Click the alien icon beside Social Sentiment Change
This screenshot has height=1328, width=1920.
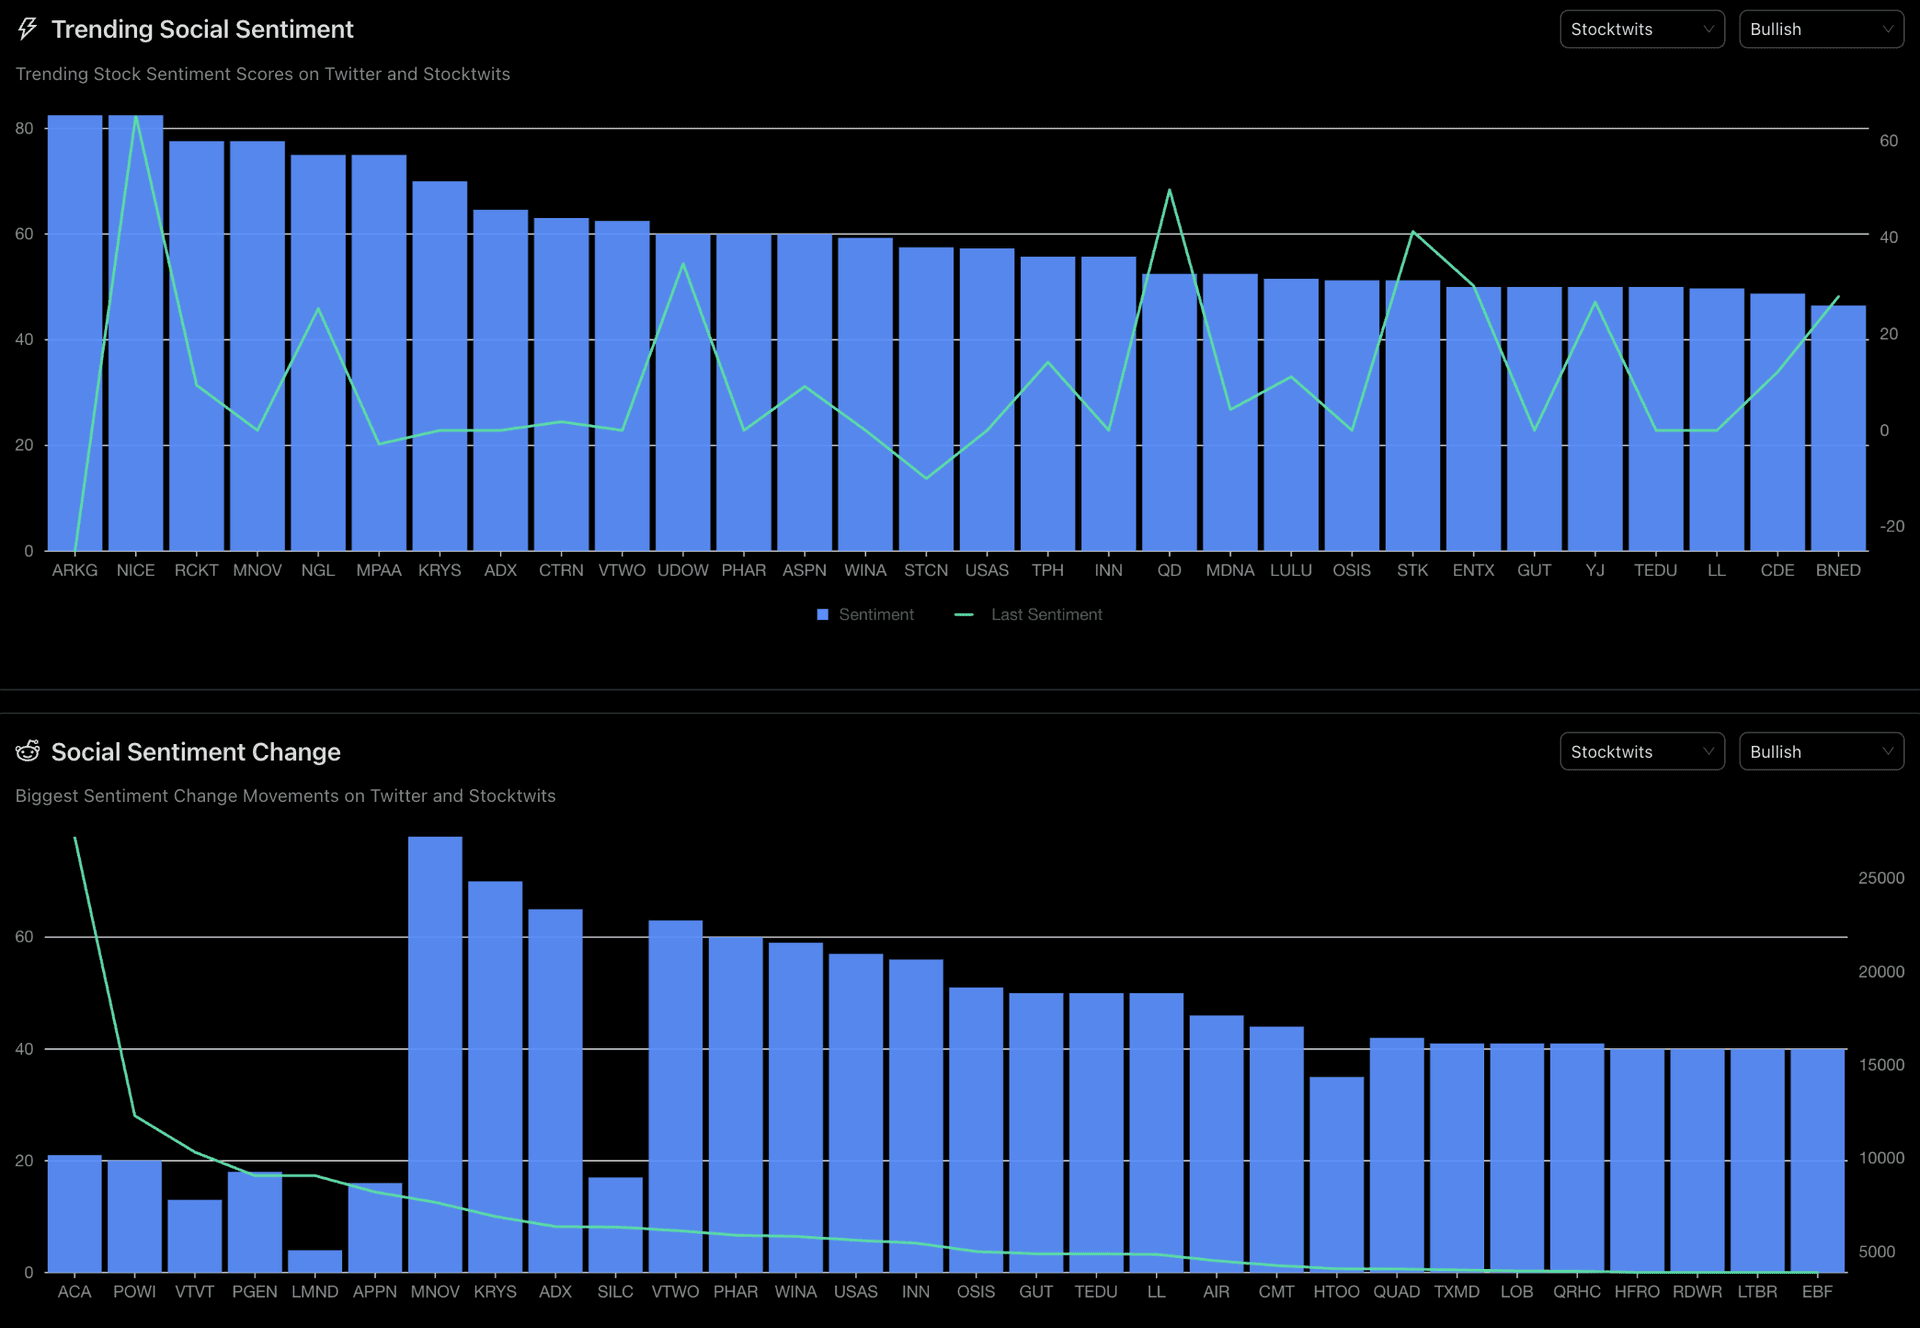[x=27, y=751]
